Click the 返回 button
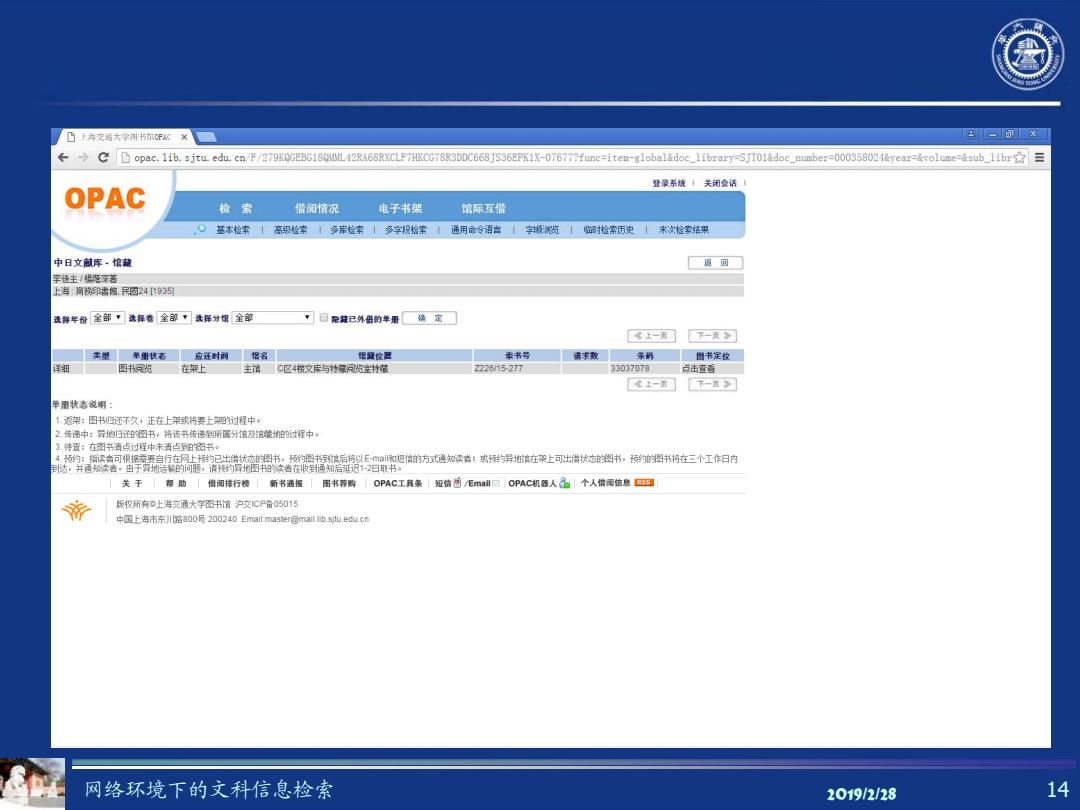The height and width of the screenshot is (810, 1080). (x=716, y=262)
